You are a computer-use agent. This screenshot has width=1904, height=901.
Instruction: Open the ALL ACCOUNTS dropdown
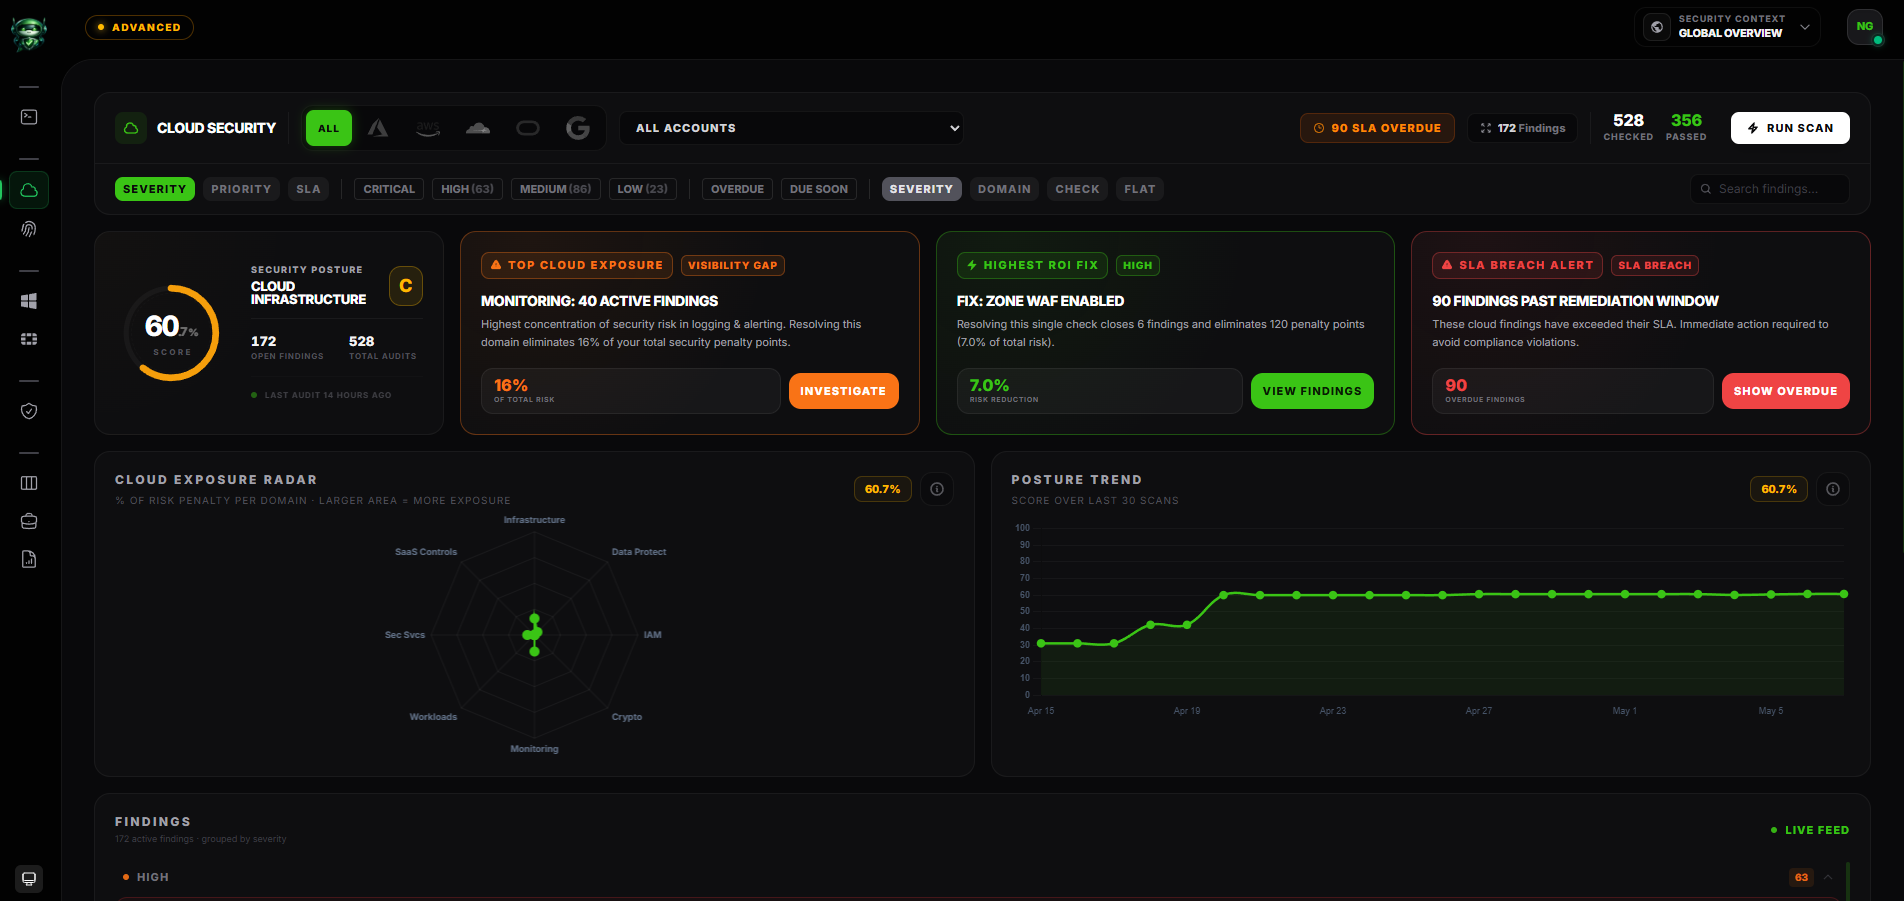792,128
